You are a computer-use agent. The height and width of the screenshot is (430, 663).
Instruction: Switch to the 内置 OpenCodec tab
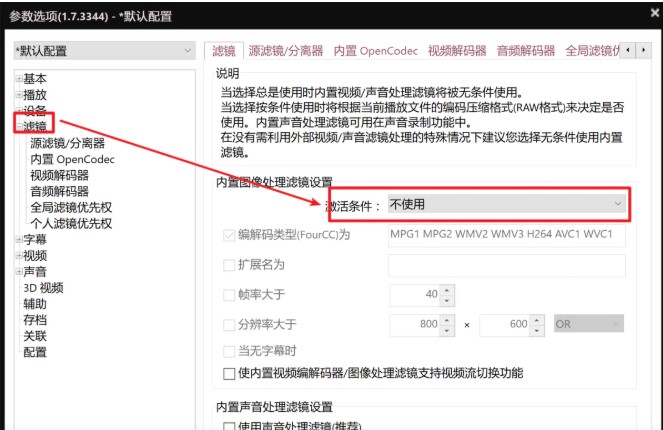point(375,51)
